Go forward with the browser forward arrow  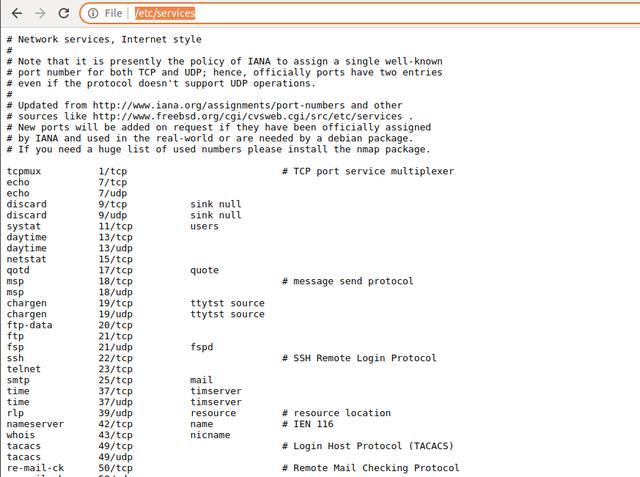(40, 13)
